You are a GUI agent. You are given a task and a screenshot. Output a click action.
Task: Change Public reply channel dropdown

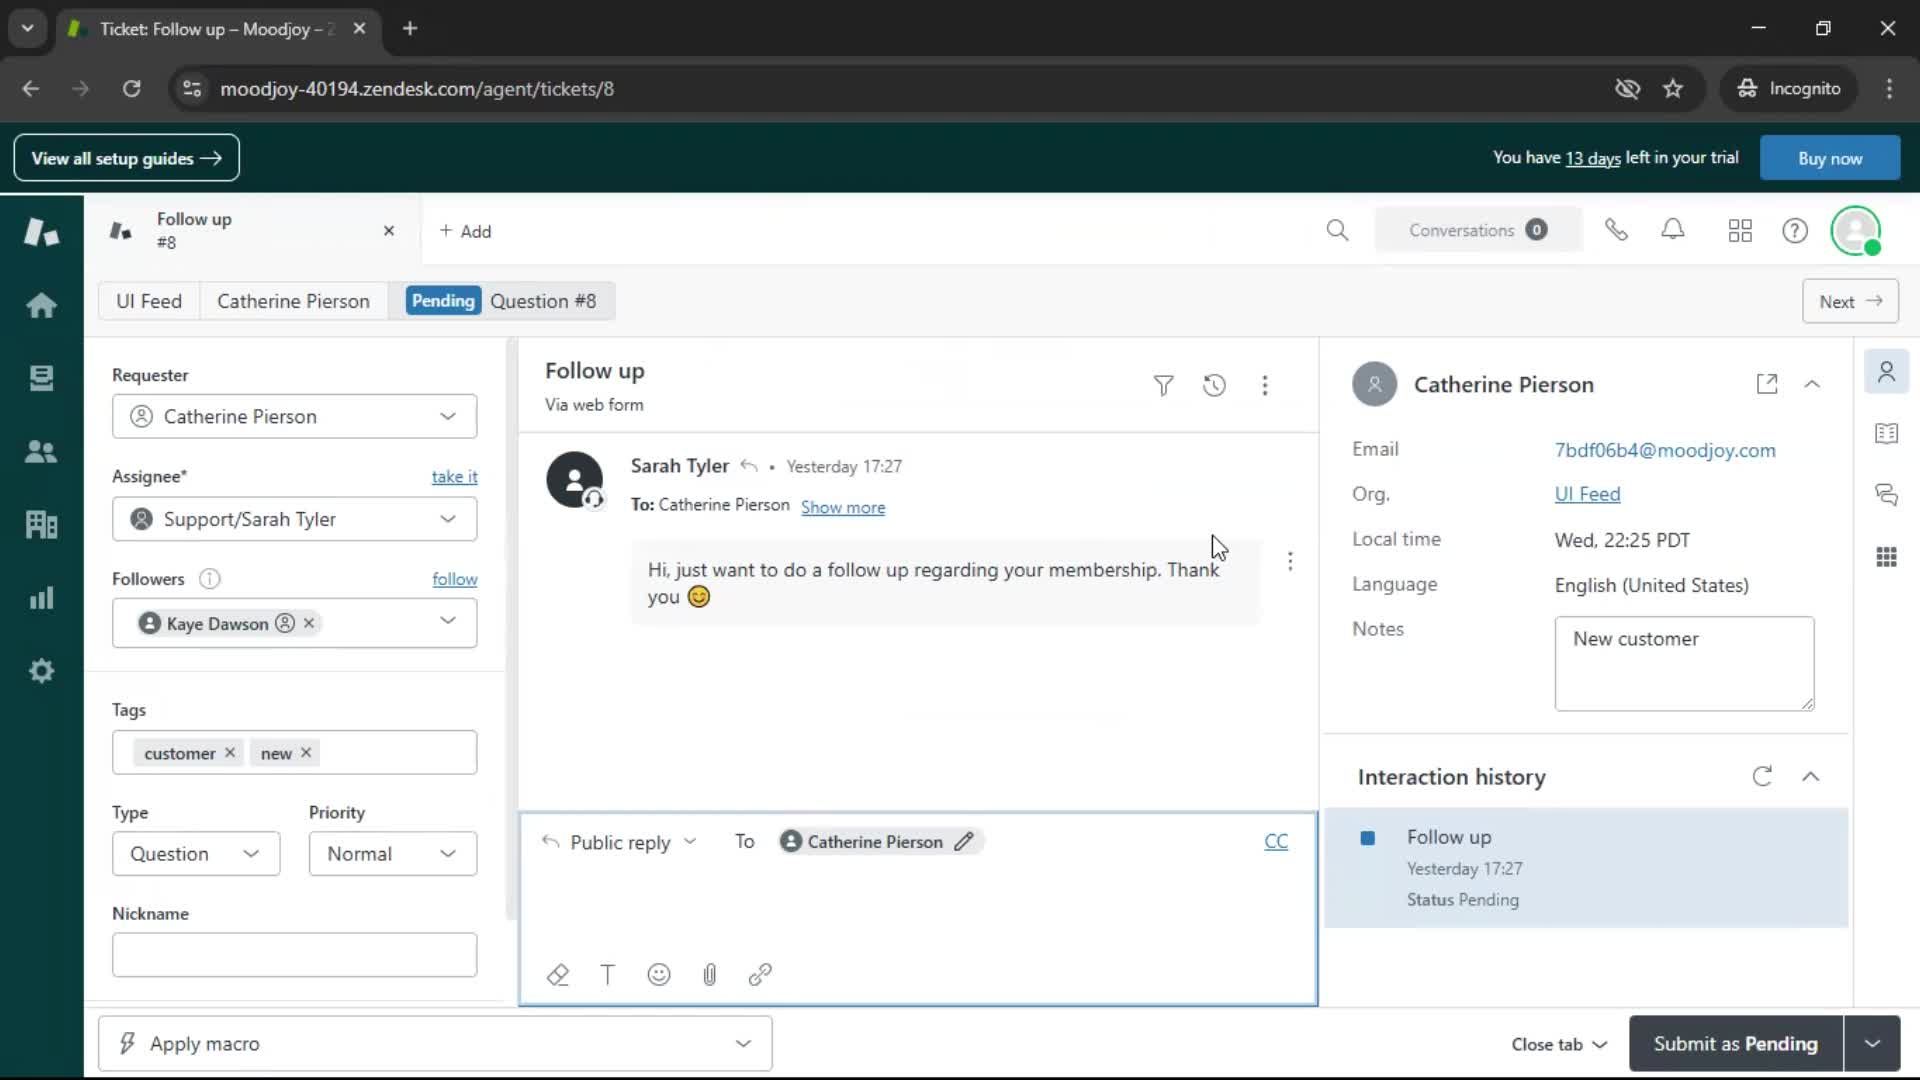coord(619,842)
